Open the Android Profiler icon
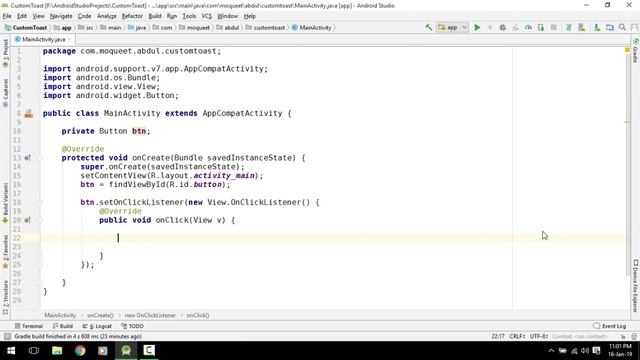The width and height of the screenshot is (640, 360). 528,27
